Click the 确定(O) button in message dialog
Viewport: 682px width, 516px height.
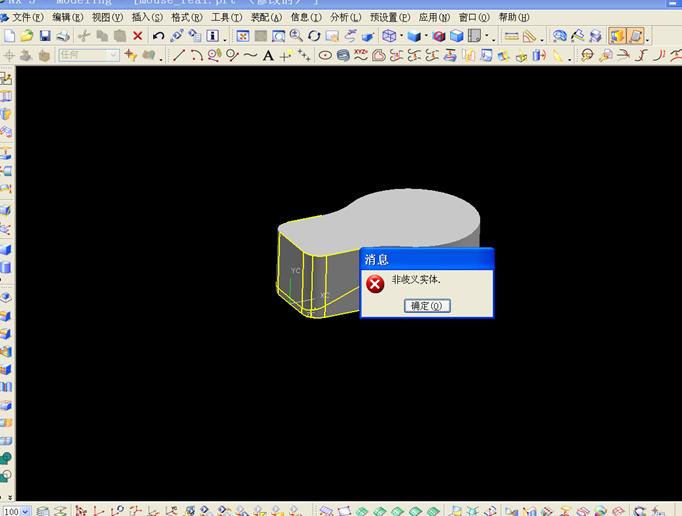pyautogui.click(x=427, y=305)
